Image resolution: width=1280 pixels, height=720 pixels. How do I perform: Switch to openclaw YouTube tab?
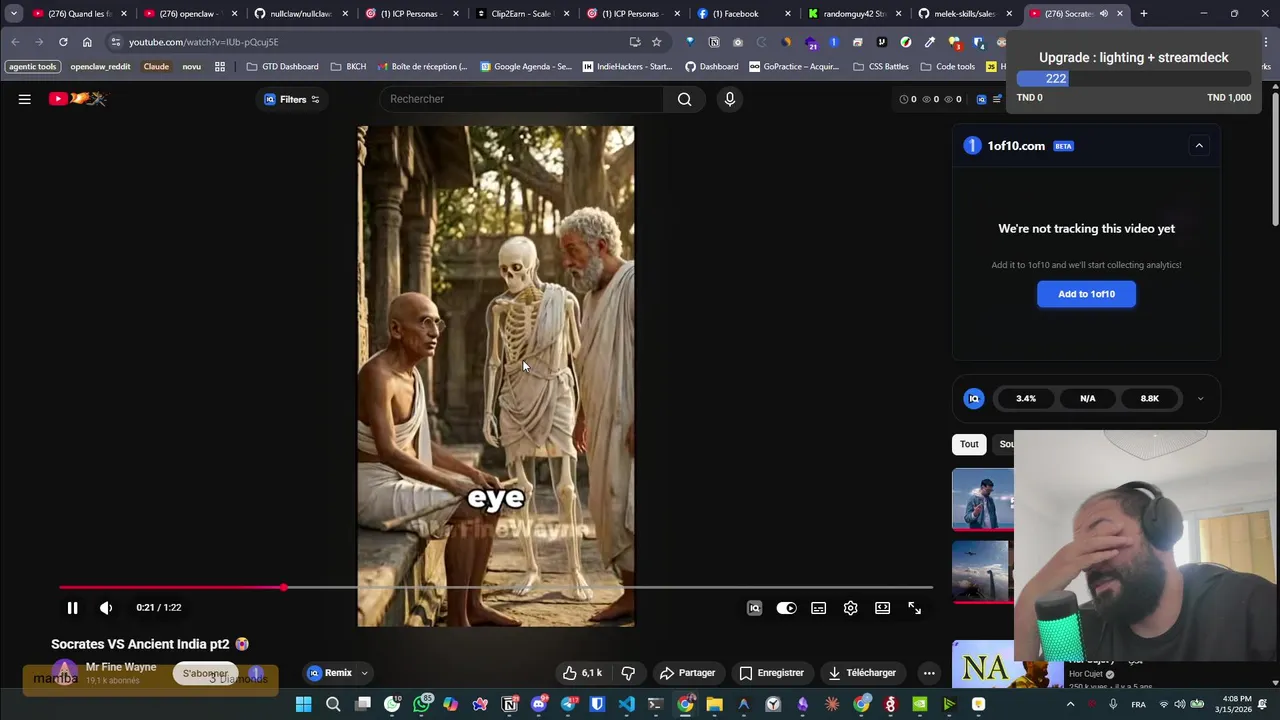pos(192,14)
